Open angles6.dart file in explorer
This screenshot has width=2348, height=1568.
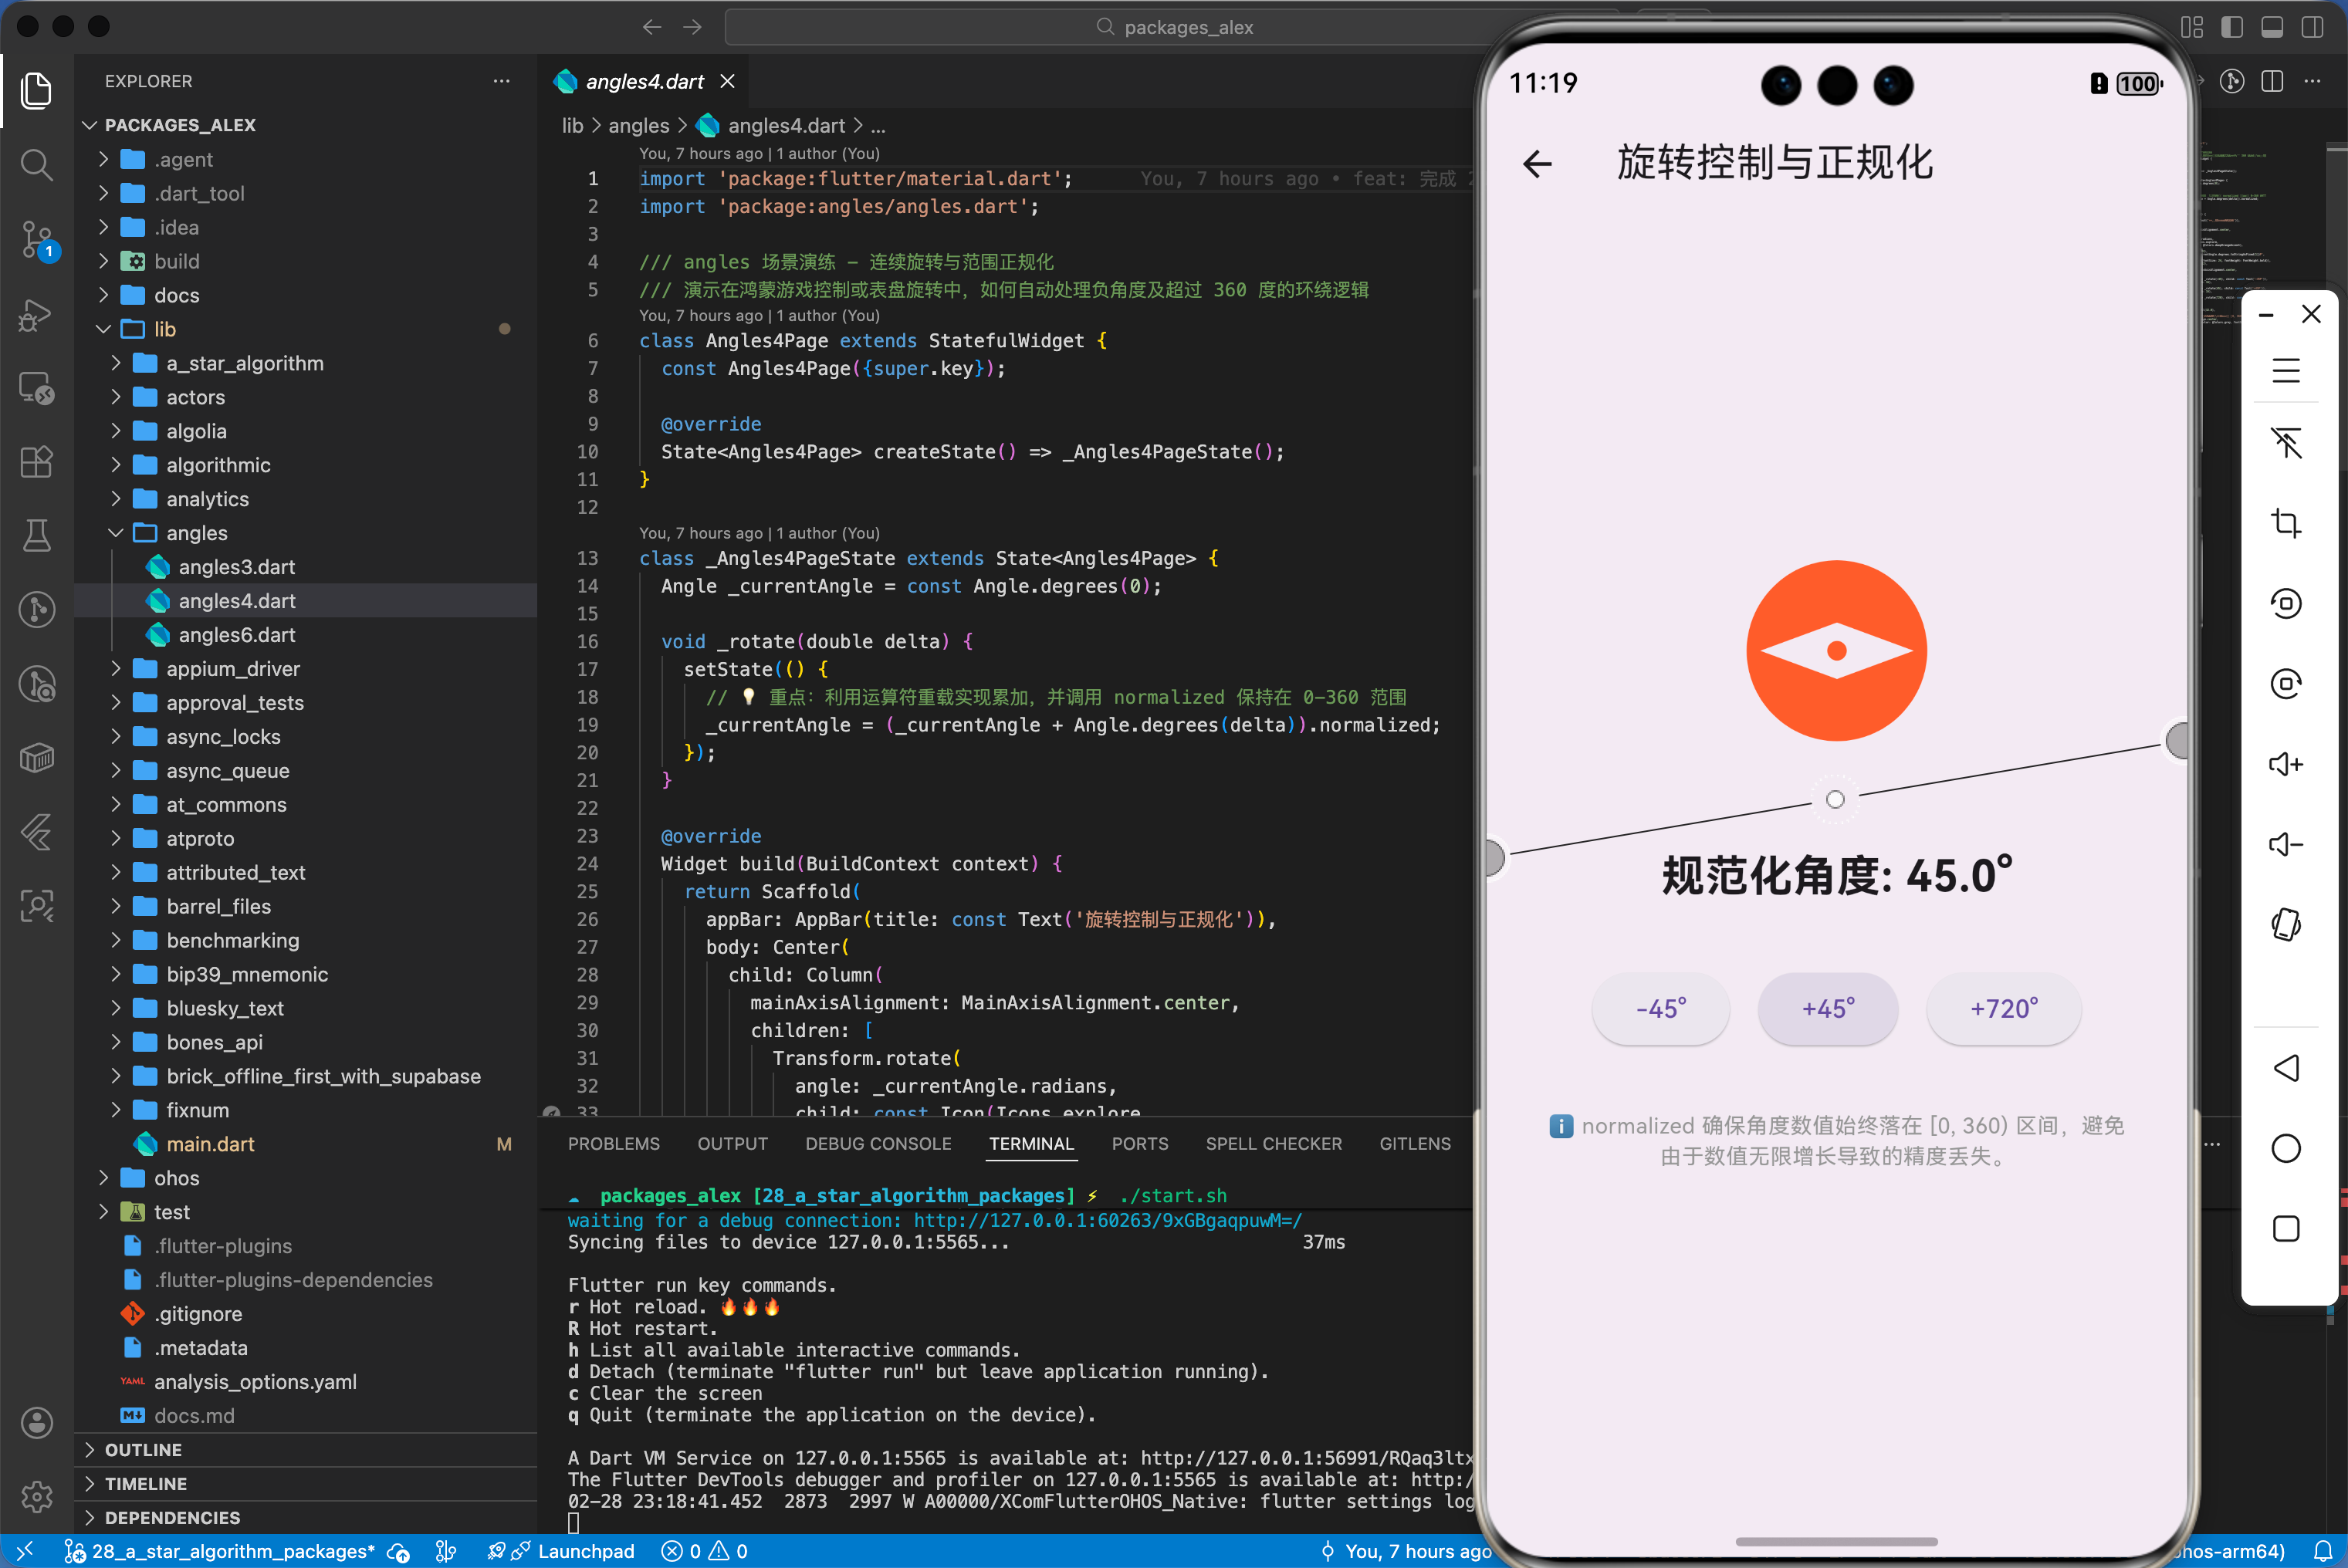pyautogui.click(x=236, y=635)
